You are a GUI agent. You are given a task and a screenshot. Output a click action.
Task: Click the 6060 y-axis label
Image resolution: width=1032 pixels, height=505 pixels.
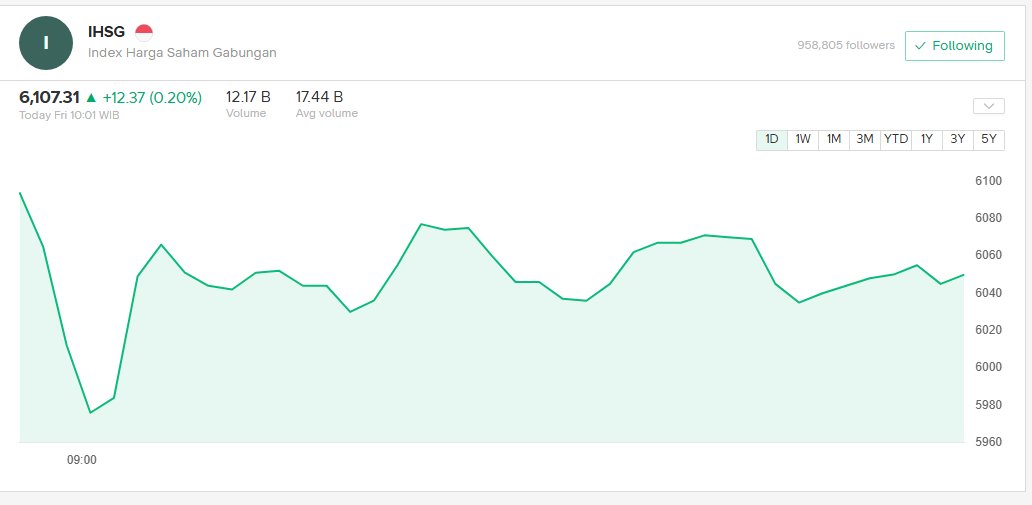pos(988,255)
